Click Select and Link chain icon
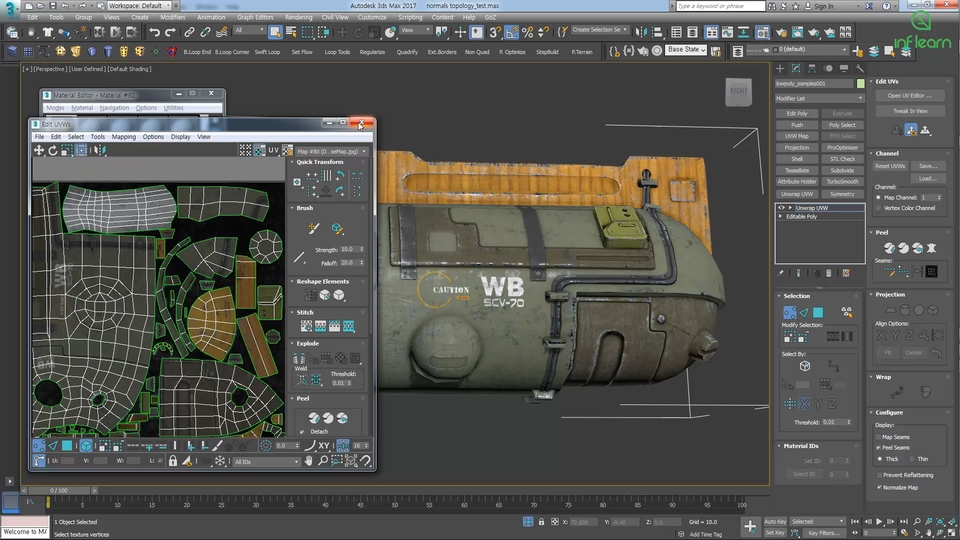Screen dimensions: 960x540 (189, 32)
